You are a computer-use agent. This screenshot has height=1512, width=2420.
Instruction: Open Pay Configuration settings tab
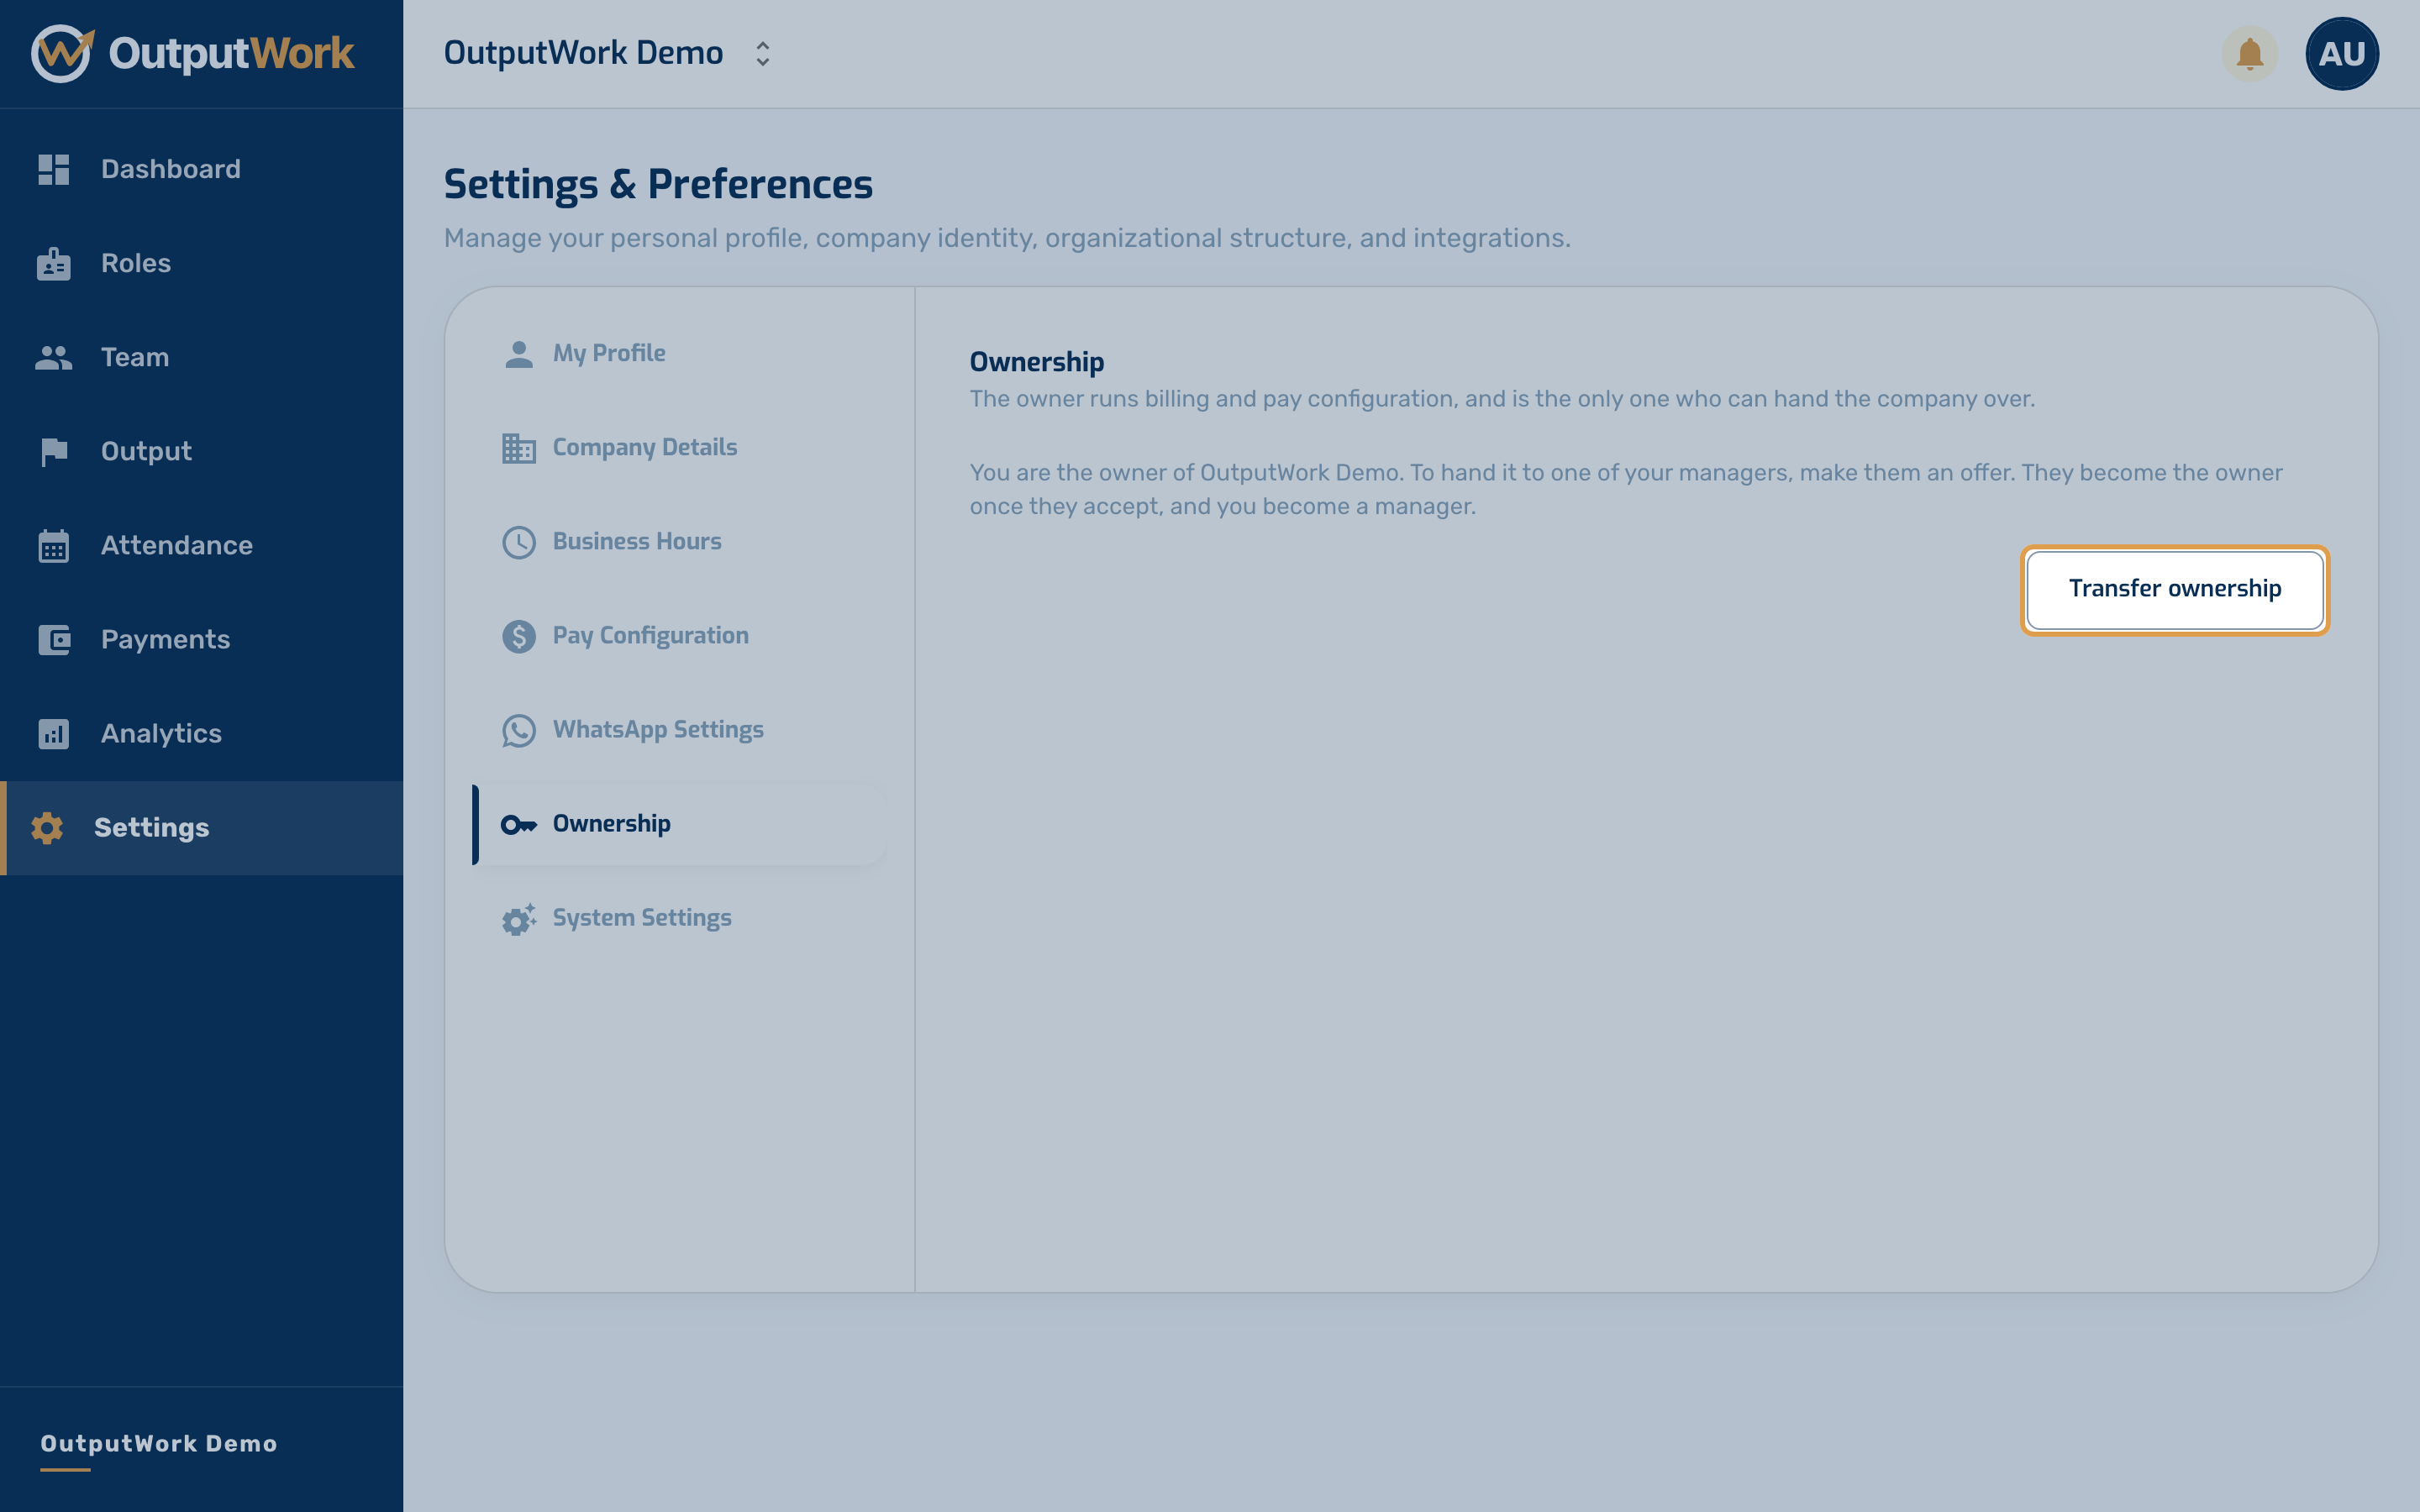click(x=680, y=636)
